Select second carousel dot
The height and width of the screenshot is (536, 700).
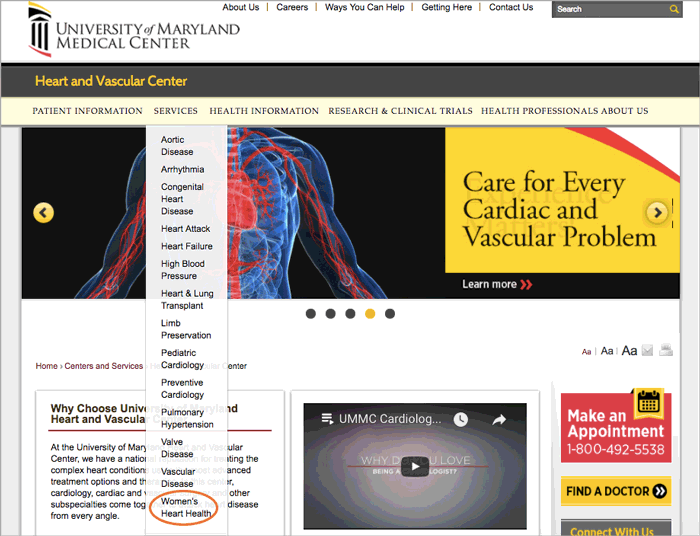coord(330,314)
